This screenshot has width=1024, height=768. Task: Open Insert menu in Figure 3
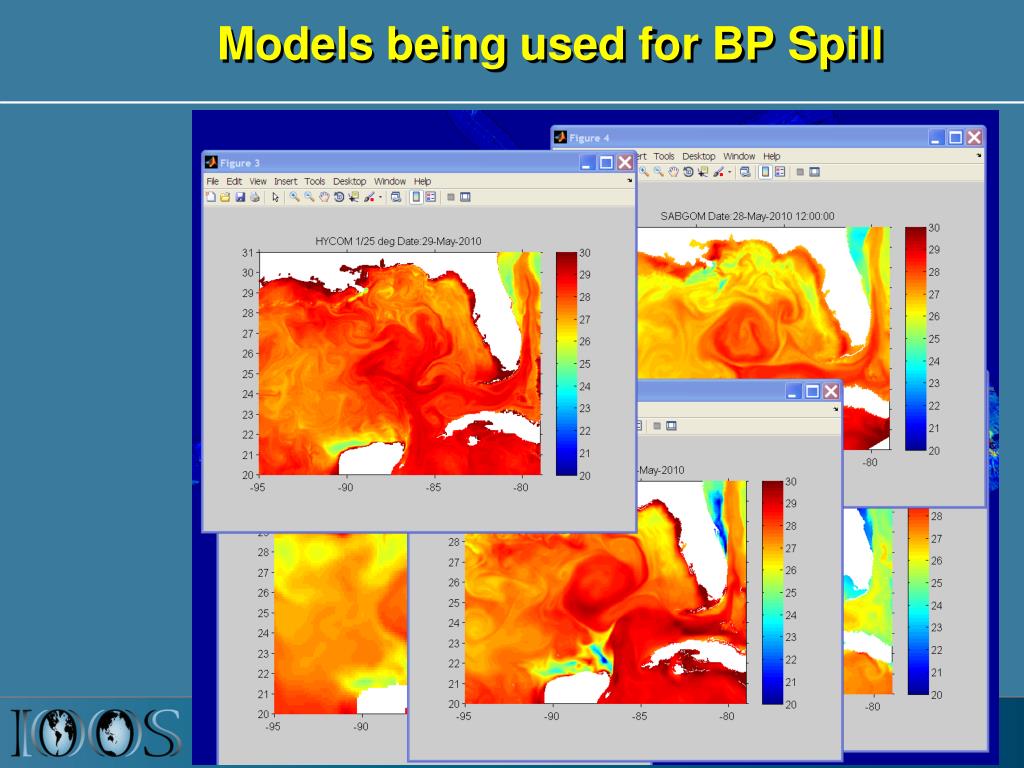pos(285,181)
